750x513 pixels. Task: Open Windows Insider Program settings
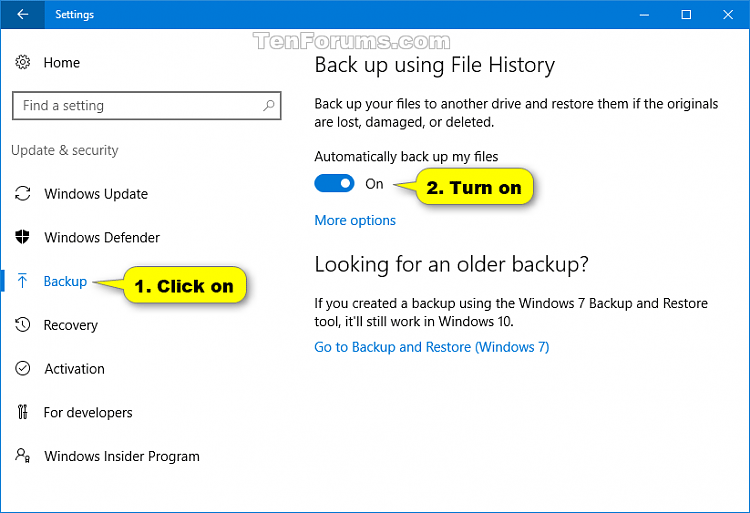pyautogui.click(x=122, y=456)
